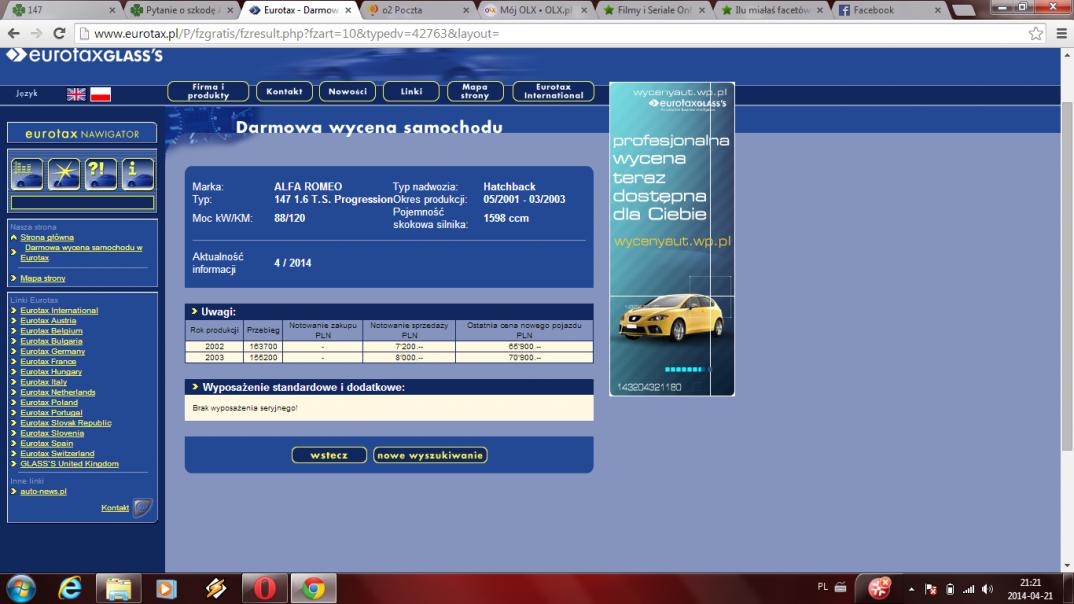This screenshot has height=604, width=1074.
Task: Click the eurotax GLASS'S logo
Action: (x=84, y=55)
